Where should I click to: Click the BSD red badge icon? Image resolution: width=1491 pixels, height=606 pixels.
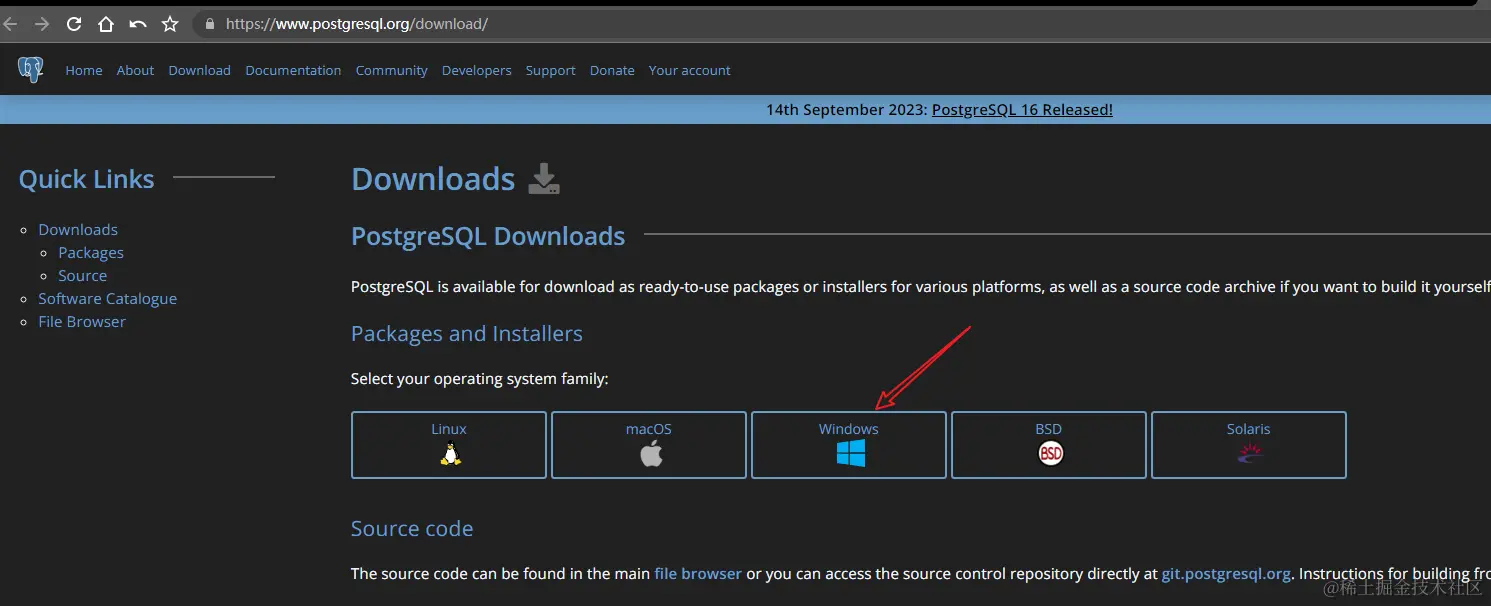click(x=1051, y=454)
